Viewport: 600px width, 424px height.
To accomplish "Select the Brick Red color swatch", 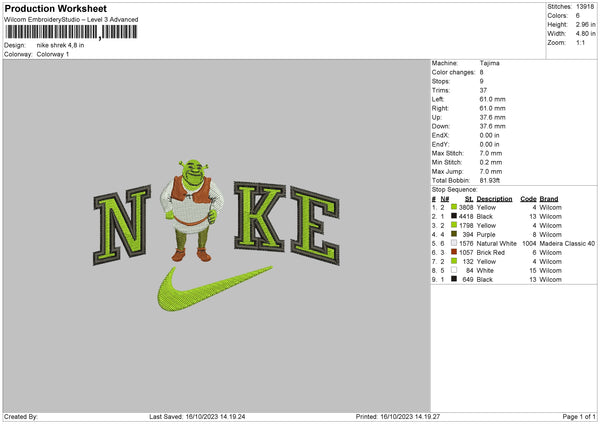I will click(454, 252).
